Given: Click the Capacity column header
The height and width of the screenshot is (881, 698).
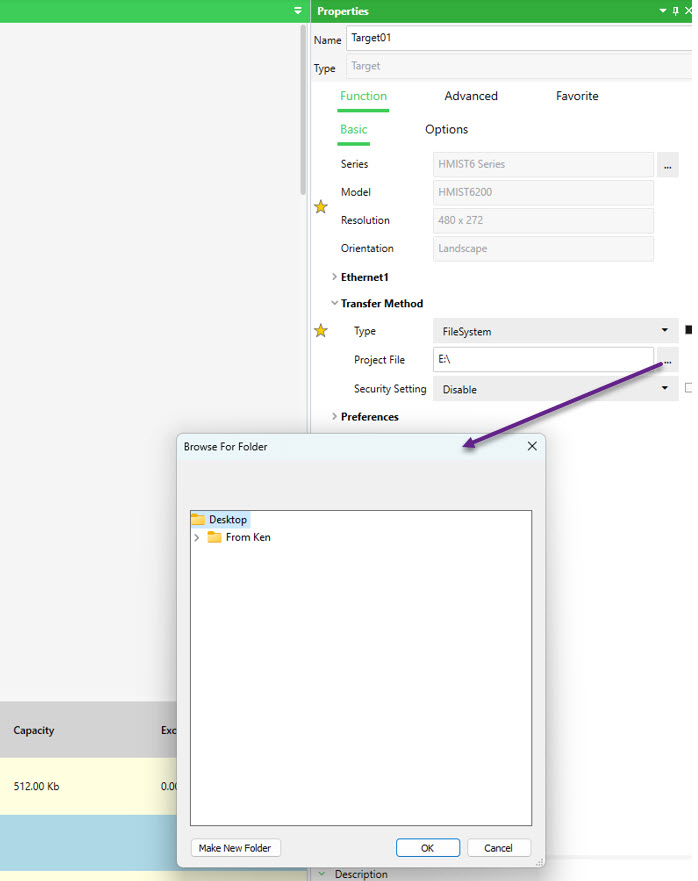Looking at the screenshot, I should 34,730.
